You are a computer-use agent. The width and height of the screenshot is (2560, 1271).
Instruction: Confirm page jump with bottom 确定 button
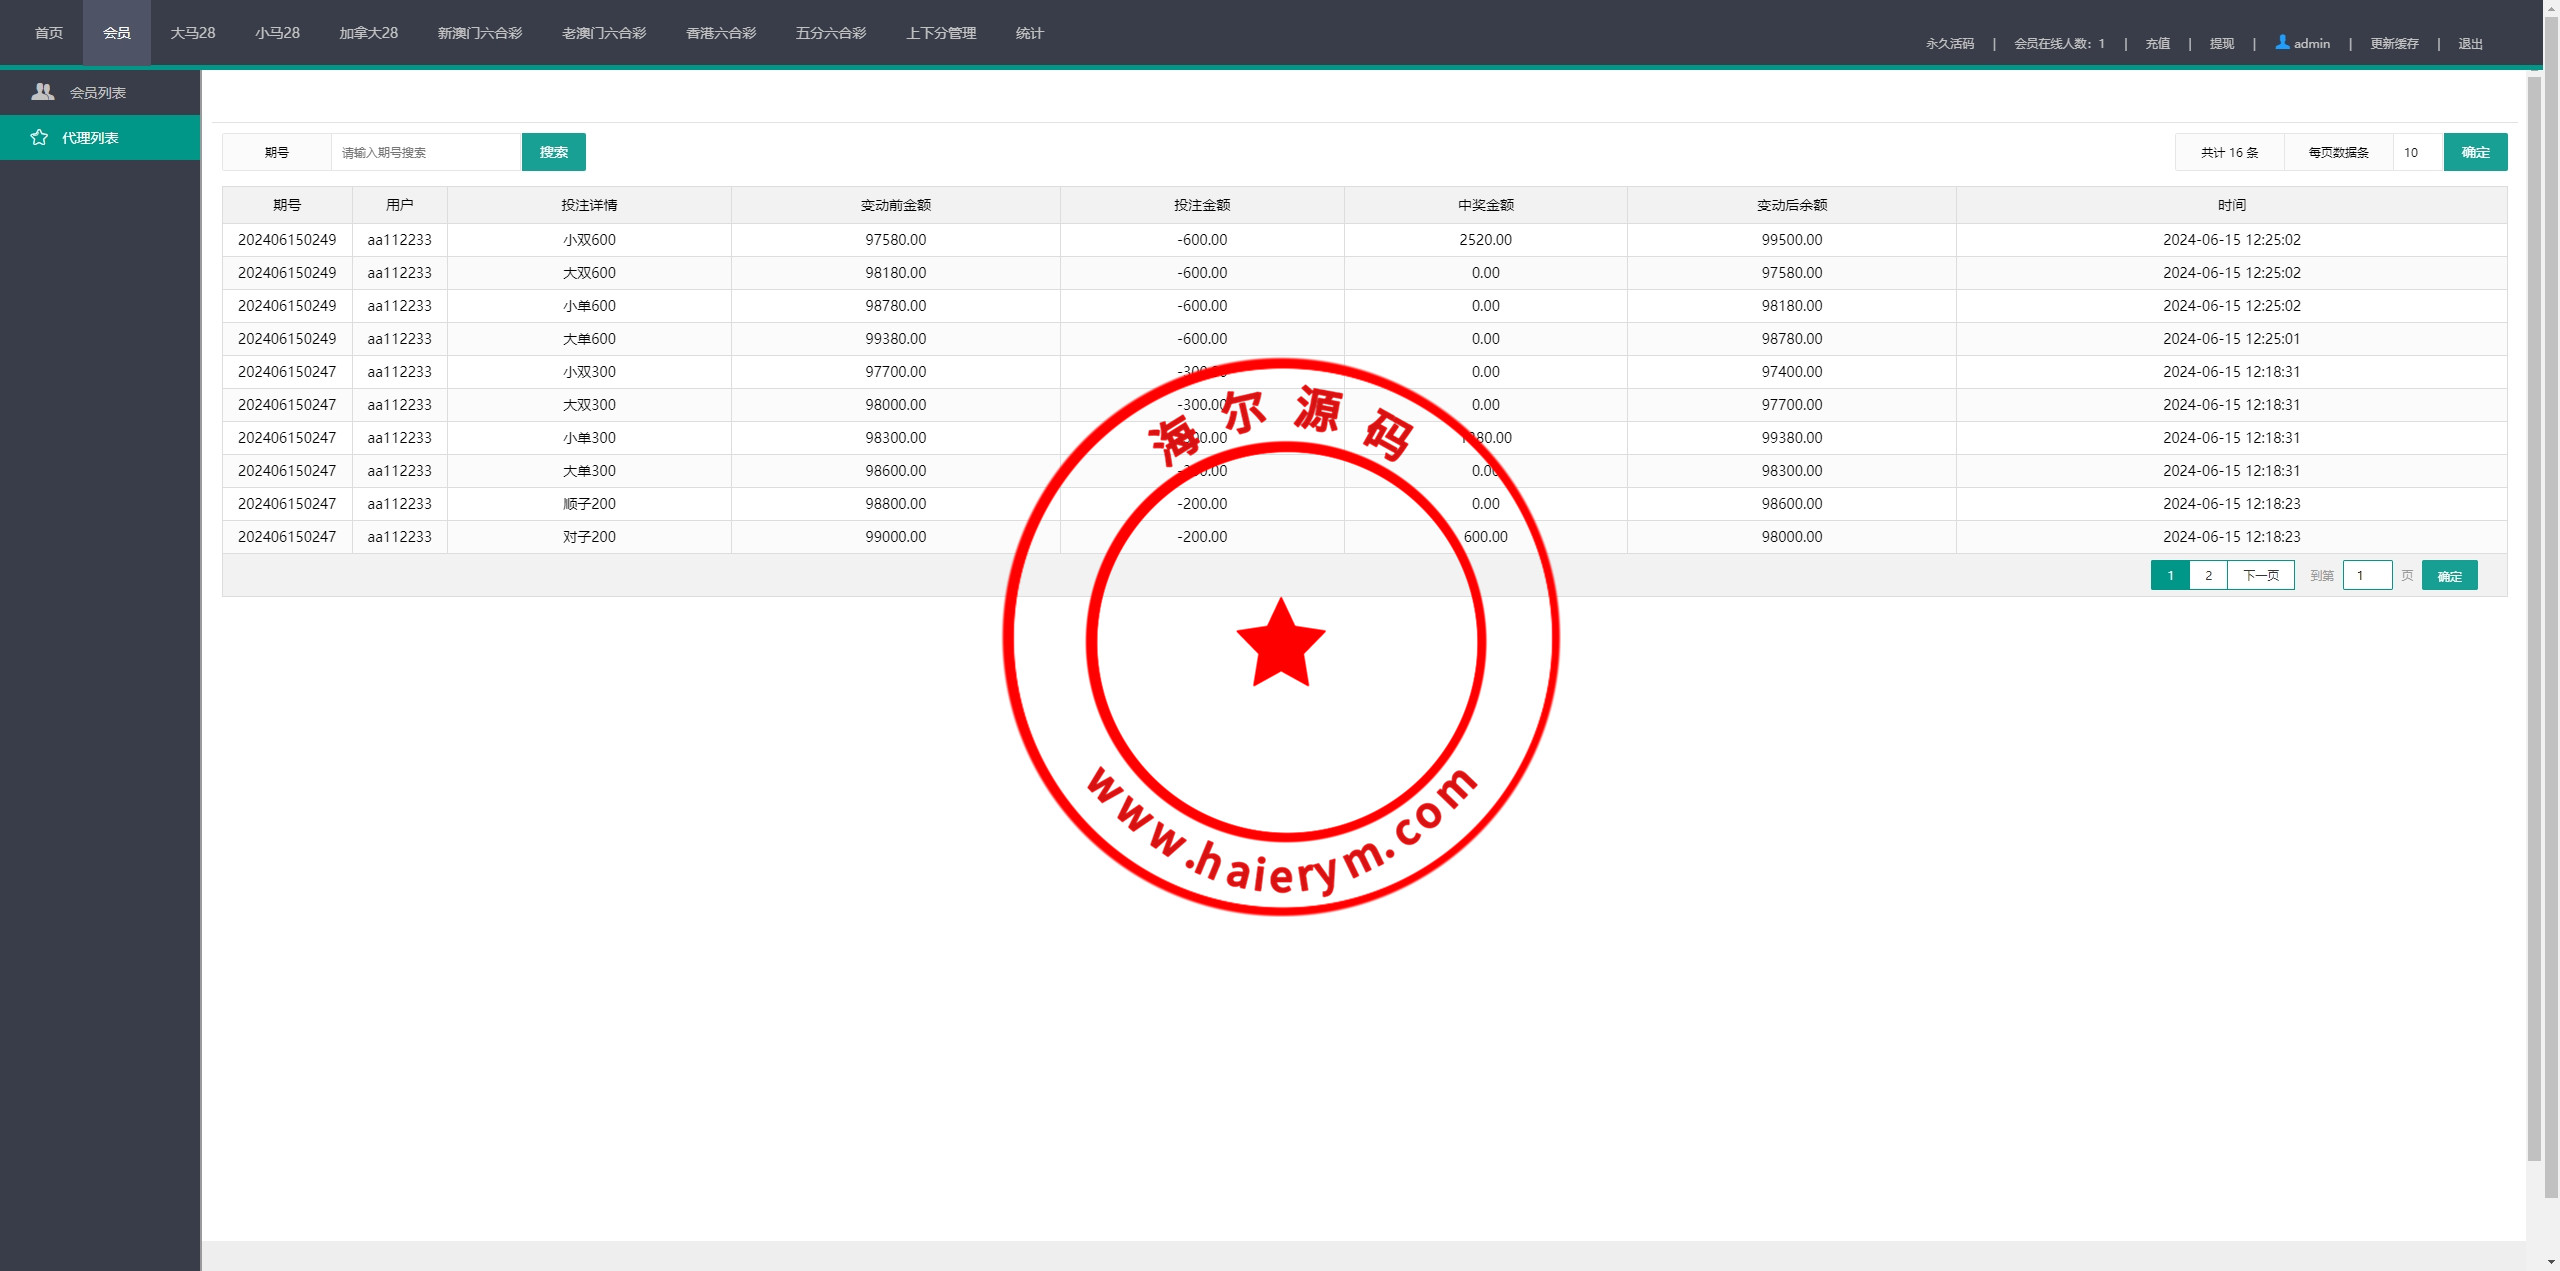click(2449, 576)
